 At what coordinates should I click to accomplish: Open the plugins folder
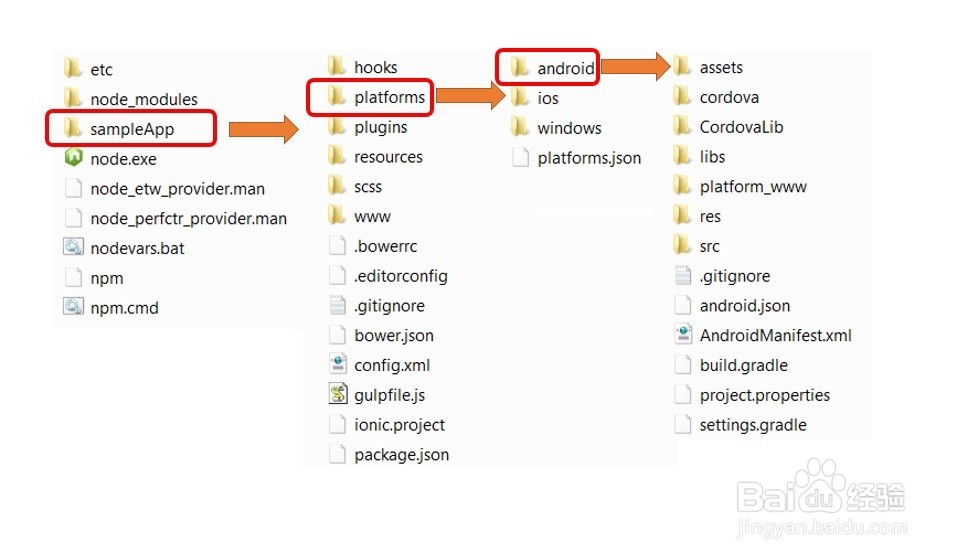tap(380, 127)
